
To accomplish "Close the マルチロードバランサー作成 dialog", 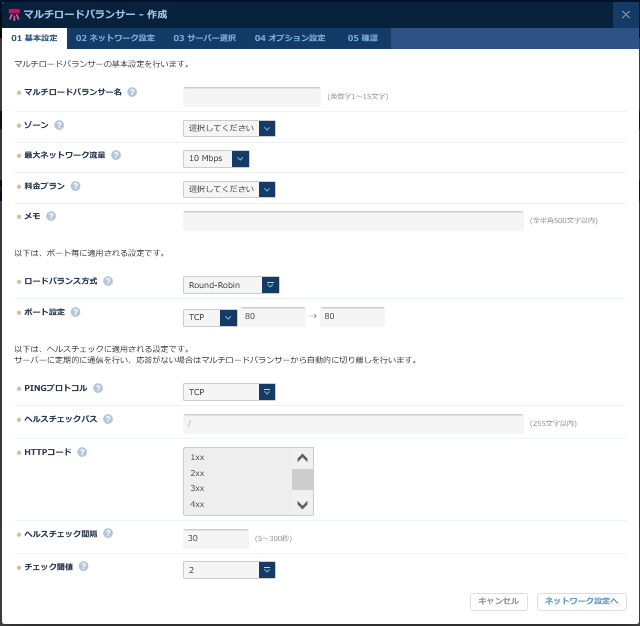I will point(625,15).
